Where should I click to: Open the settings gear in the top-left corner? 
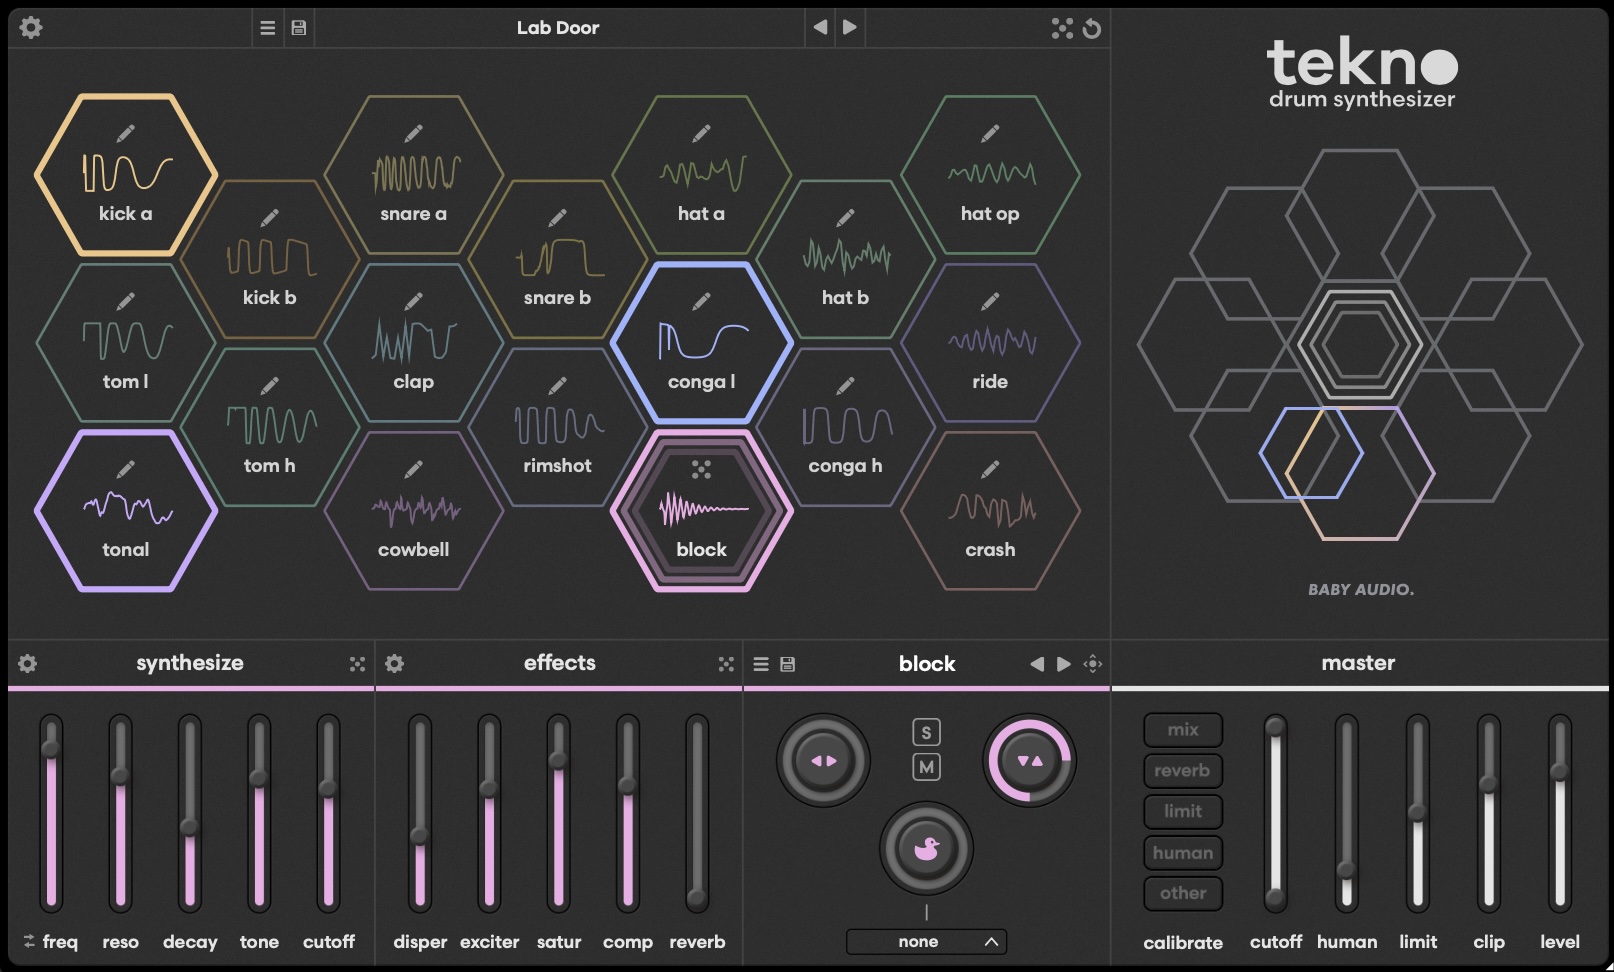(30, 27)
